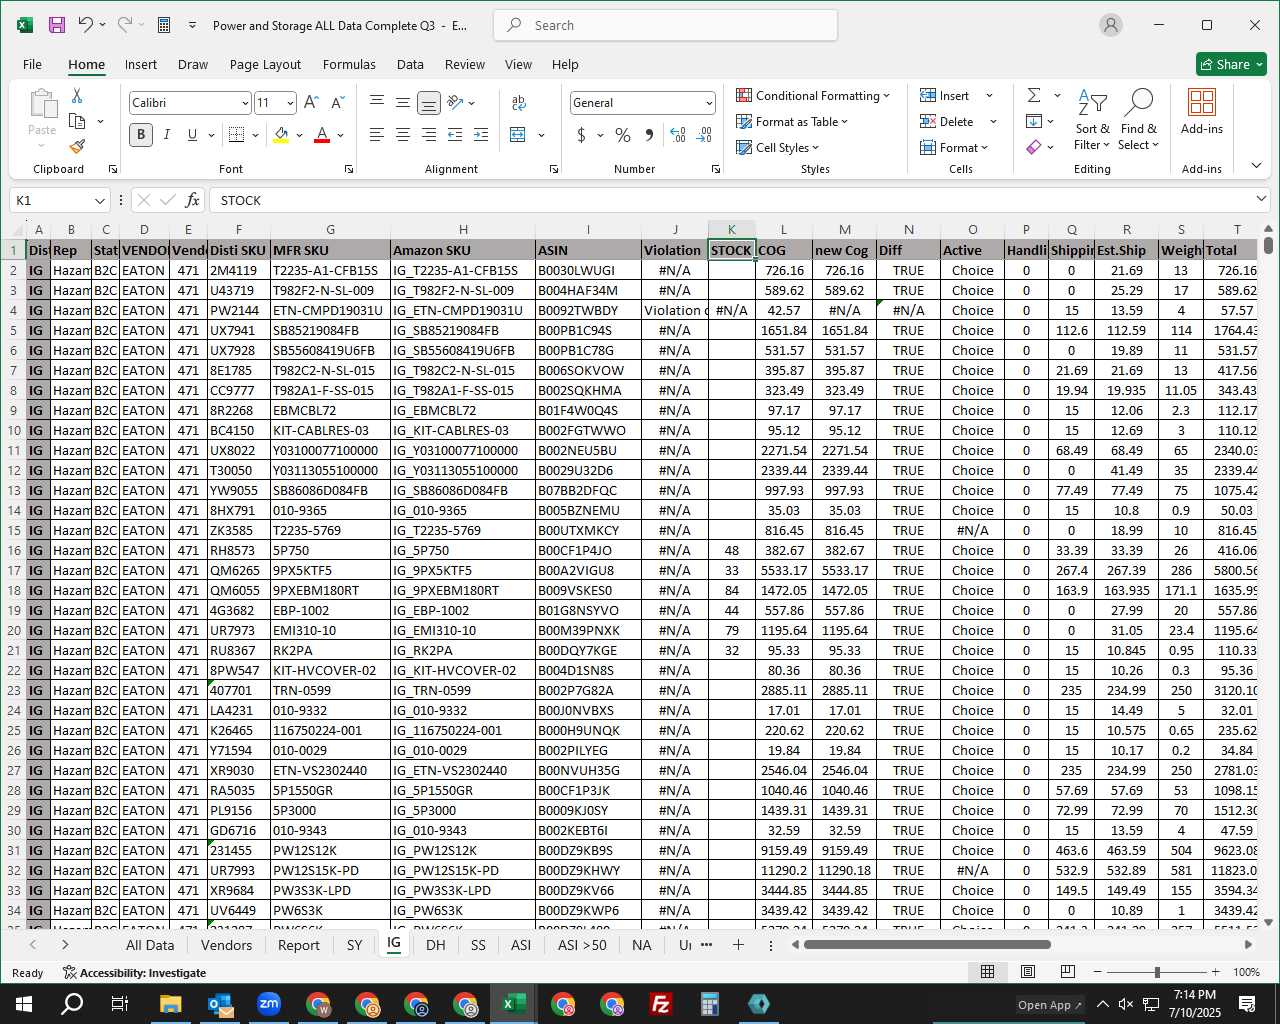Viewport: 1280px width, 1024px height.
Task: Collapse the ribbon with chevron
Action: pyautogui.click(x=1256, y=166)
